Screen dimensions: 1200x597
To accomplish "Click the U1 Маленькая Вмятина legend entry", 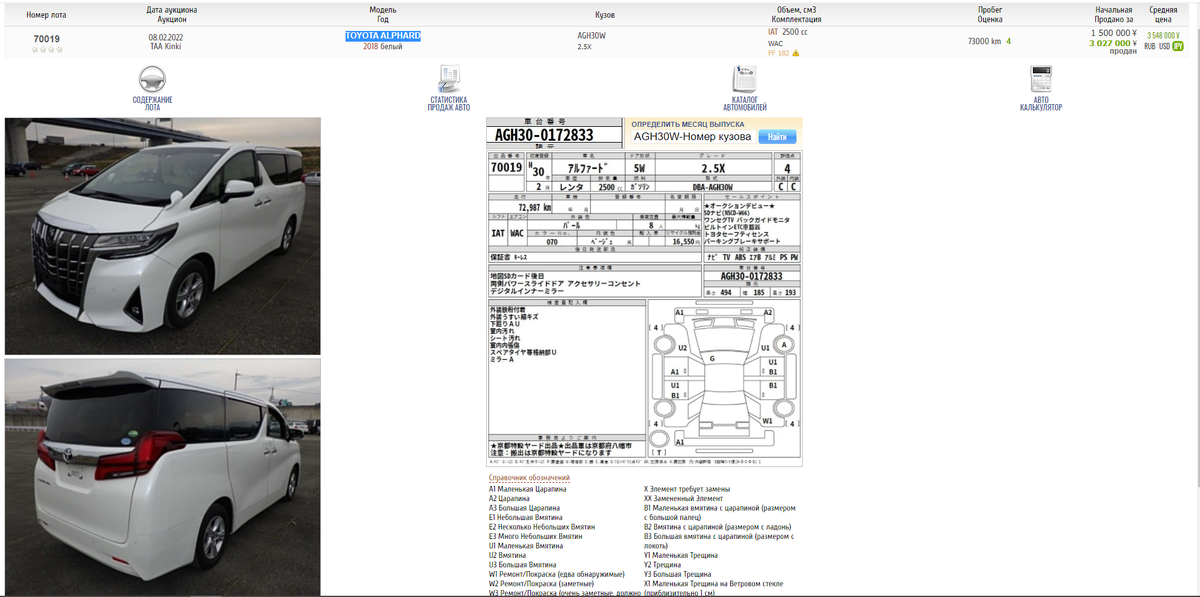I will [526, 545].
